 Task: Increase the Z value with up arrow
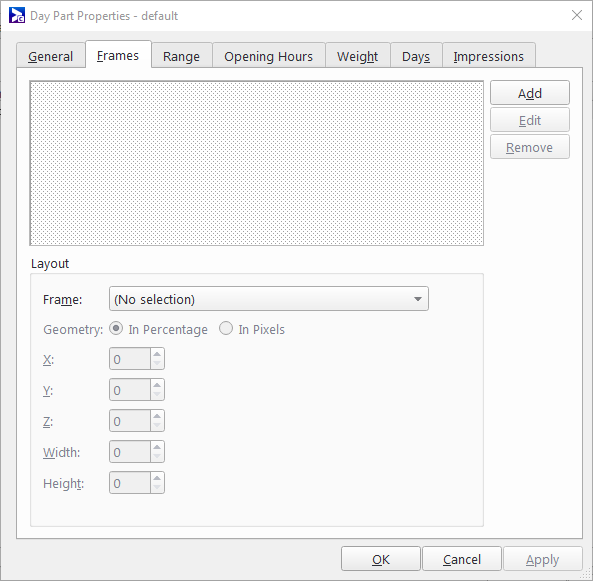(157, 416)
